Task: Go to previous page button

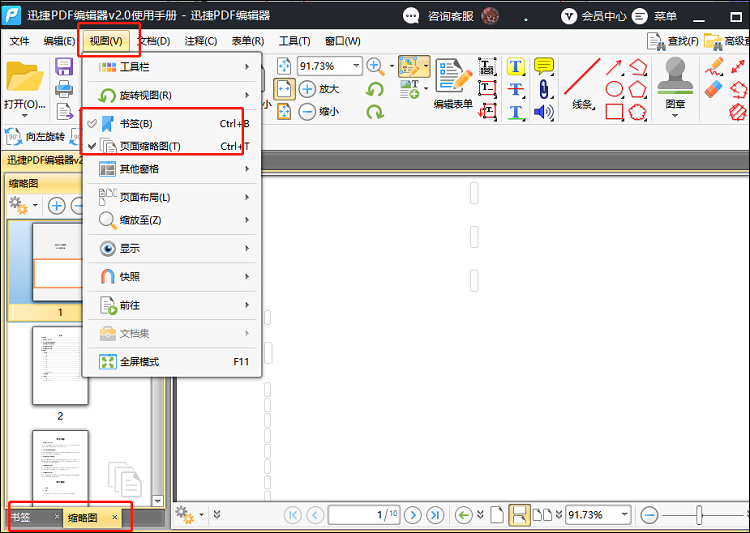Action: tap(315, 515)
